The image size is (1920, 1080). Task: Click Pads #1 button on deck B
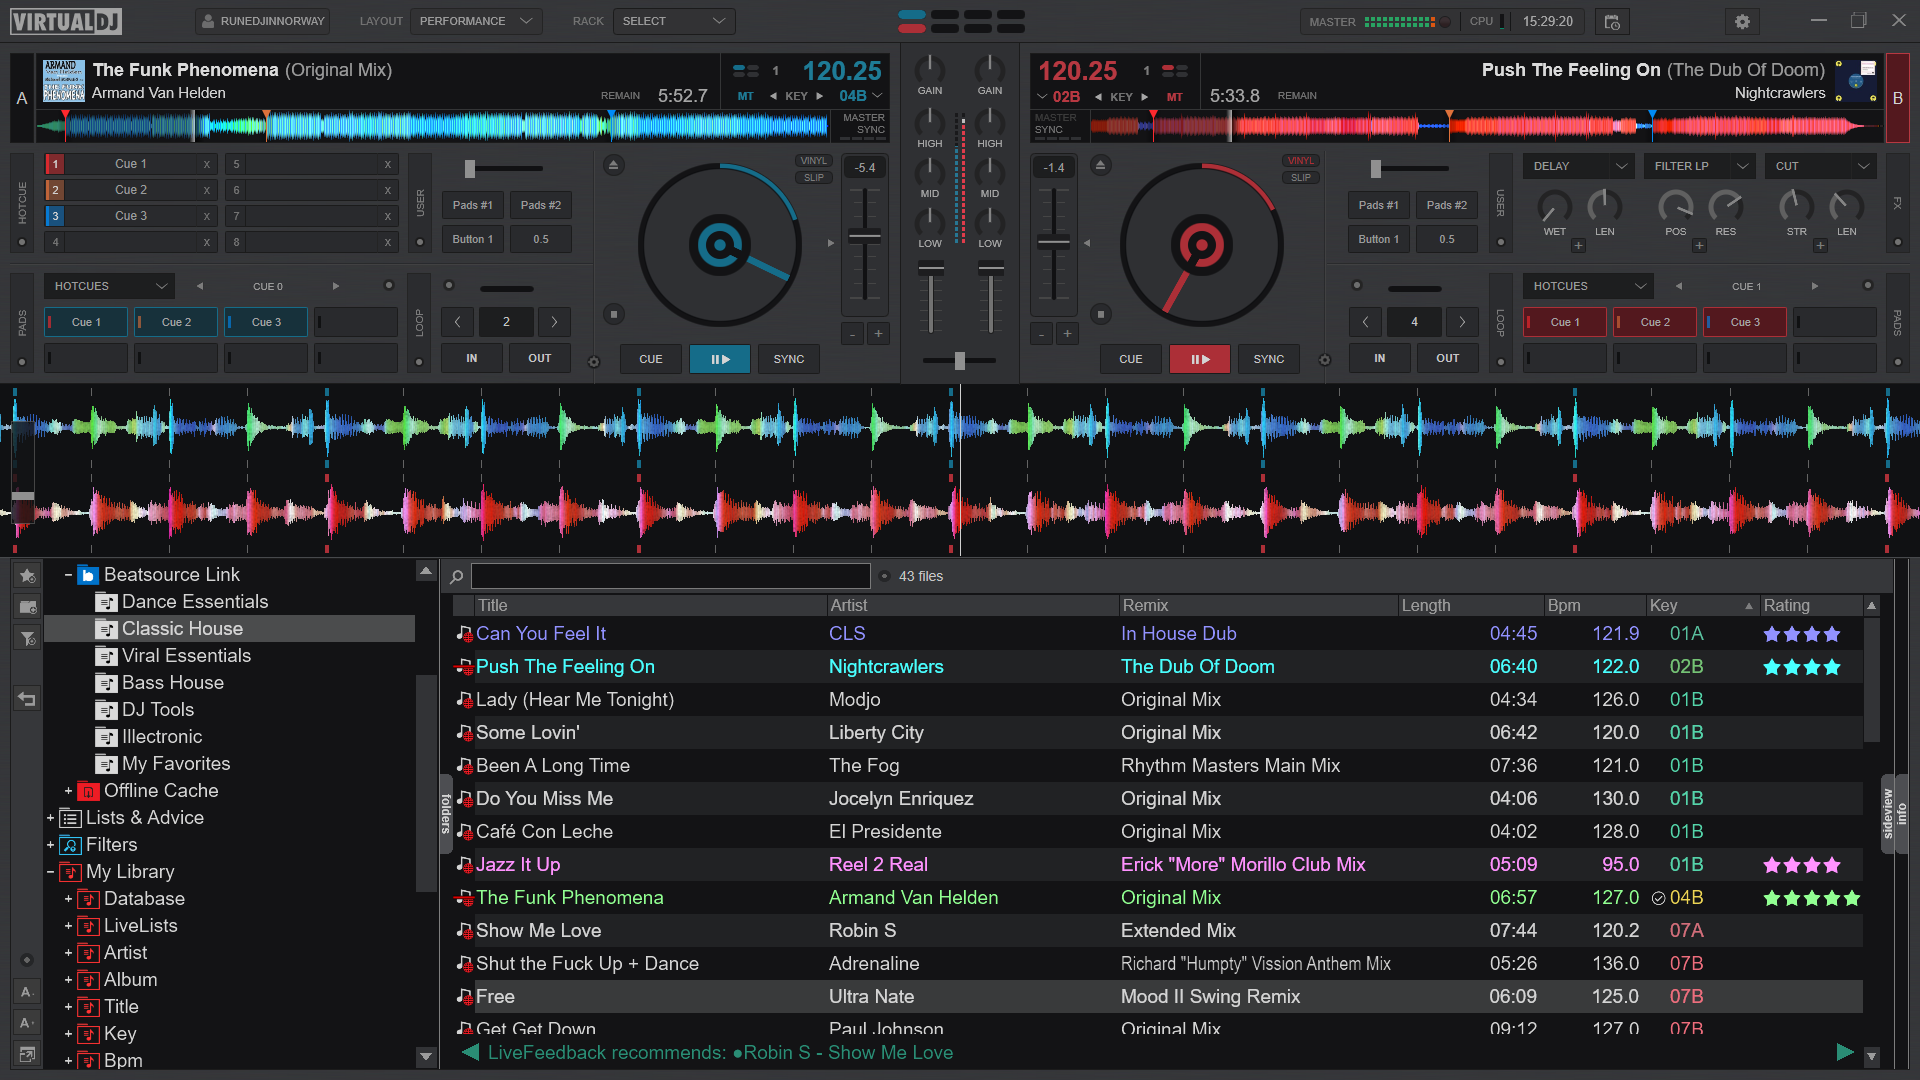tap(1379, 205)
